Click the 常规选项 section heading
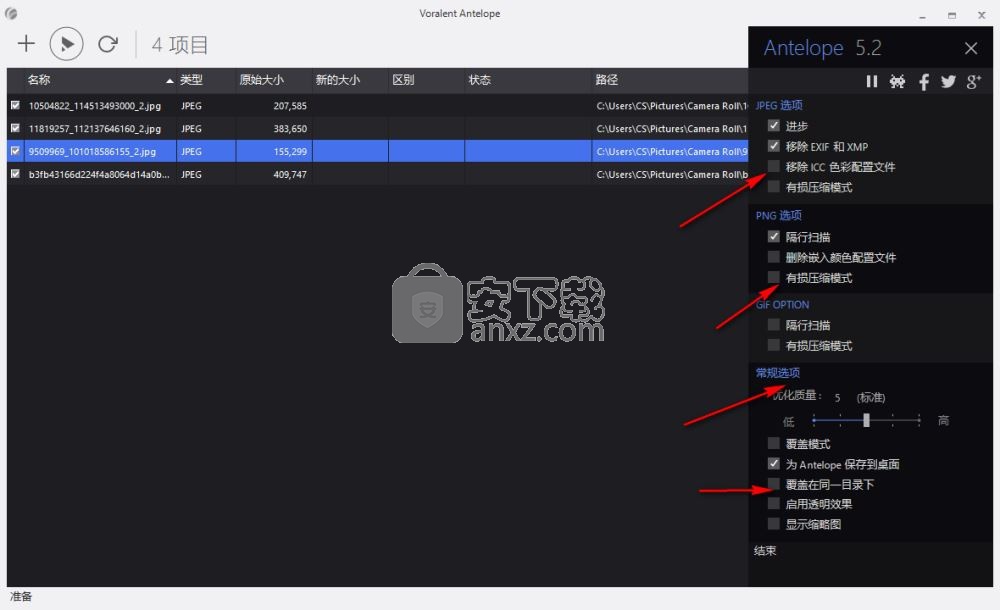The image size is (1000, 610). [x=777, y=373]
